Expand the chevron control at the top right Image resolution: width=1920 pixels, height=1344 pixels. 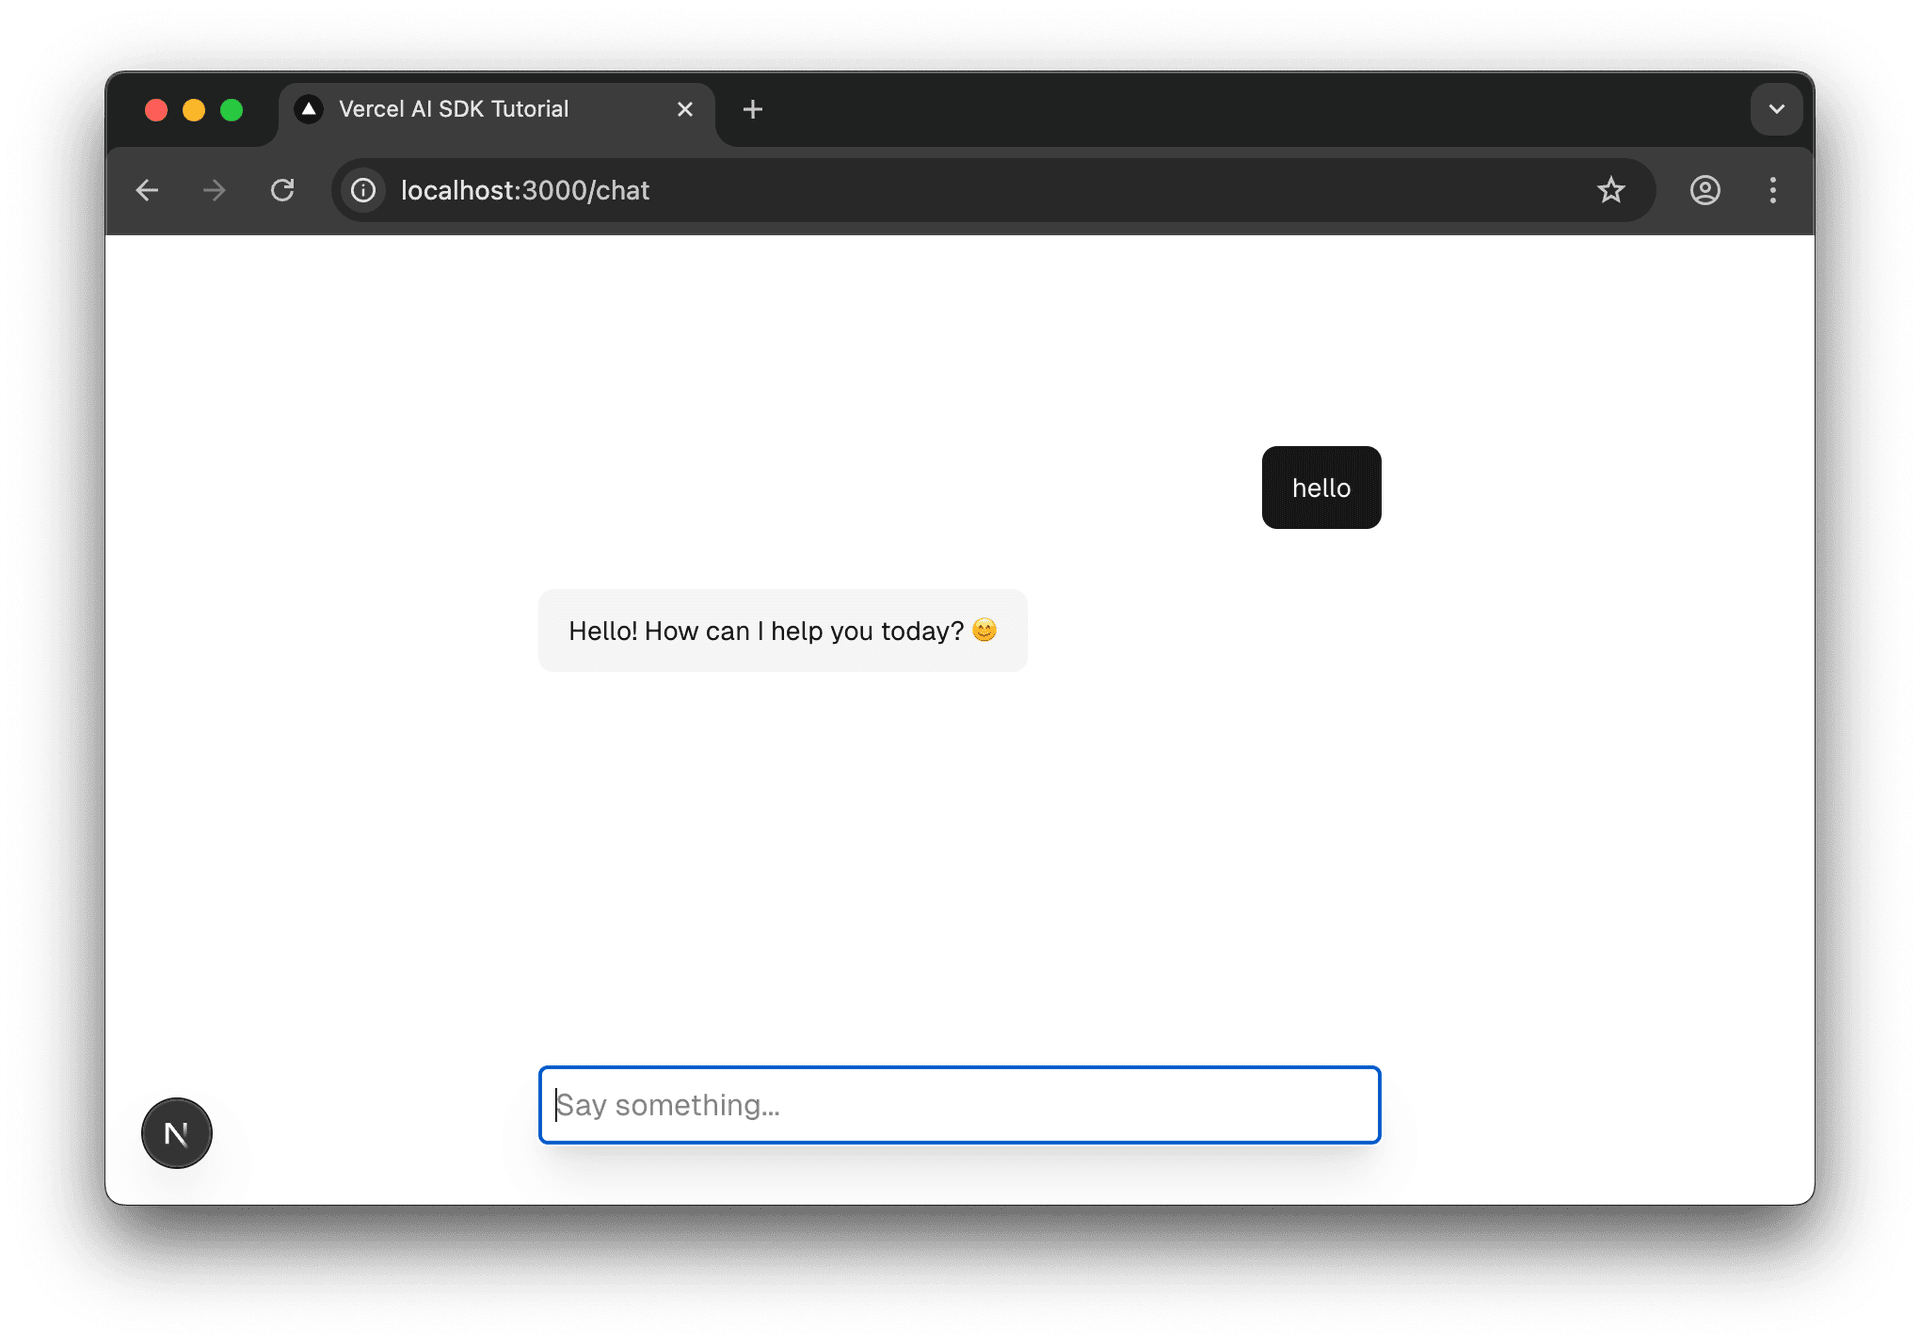1776,109
